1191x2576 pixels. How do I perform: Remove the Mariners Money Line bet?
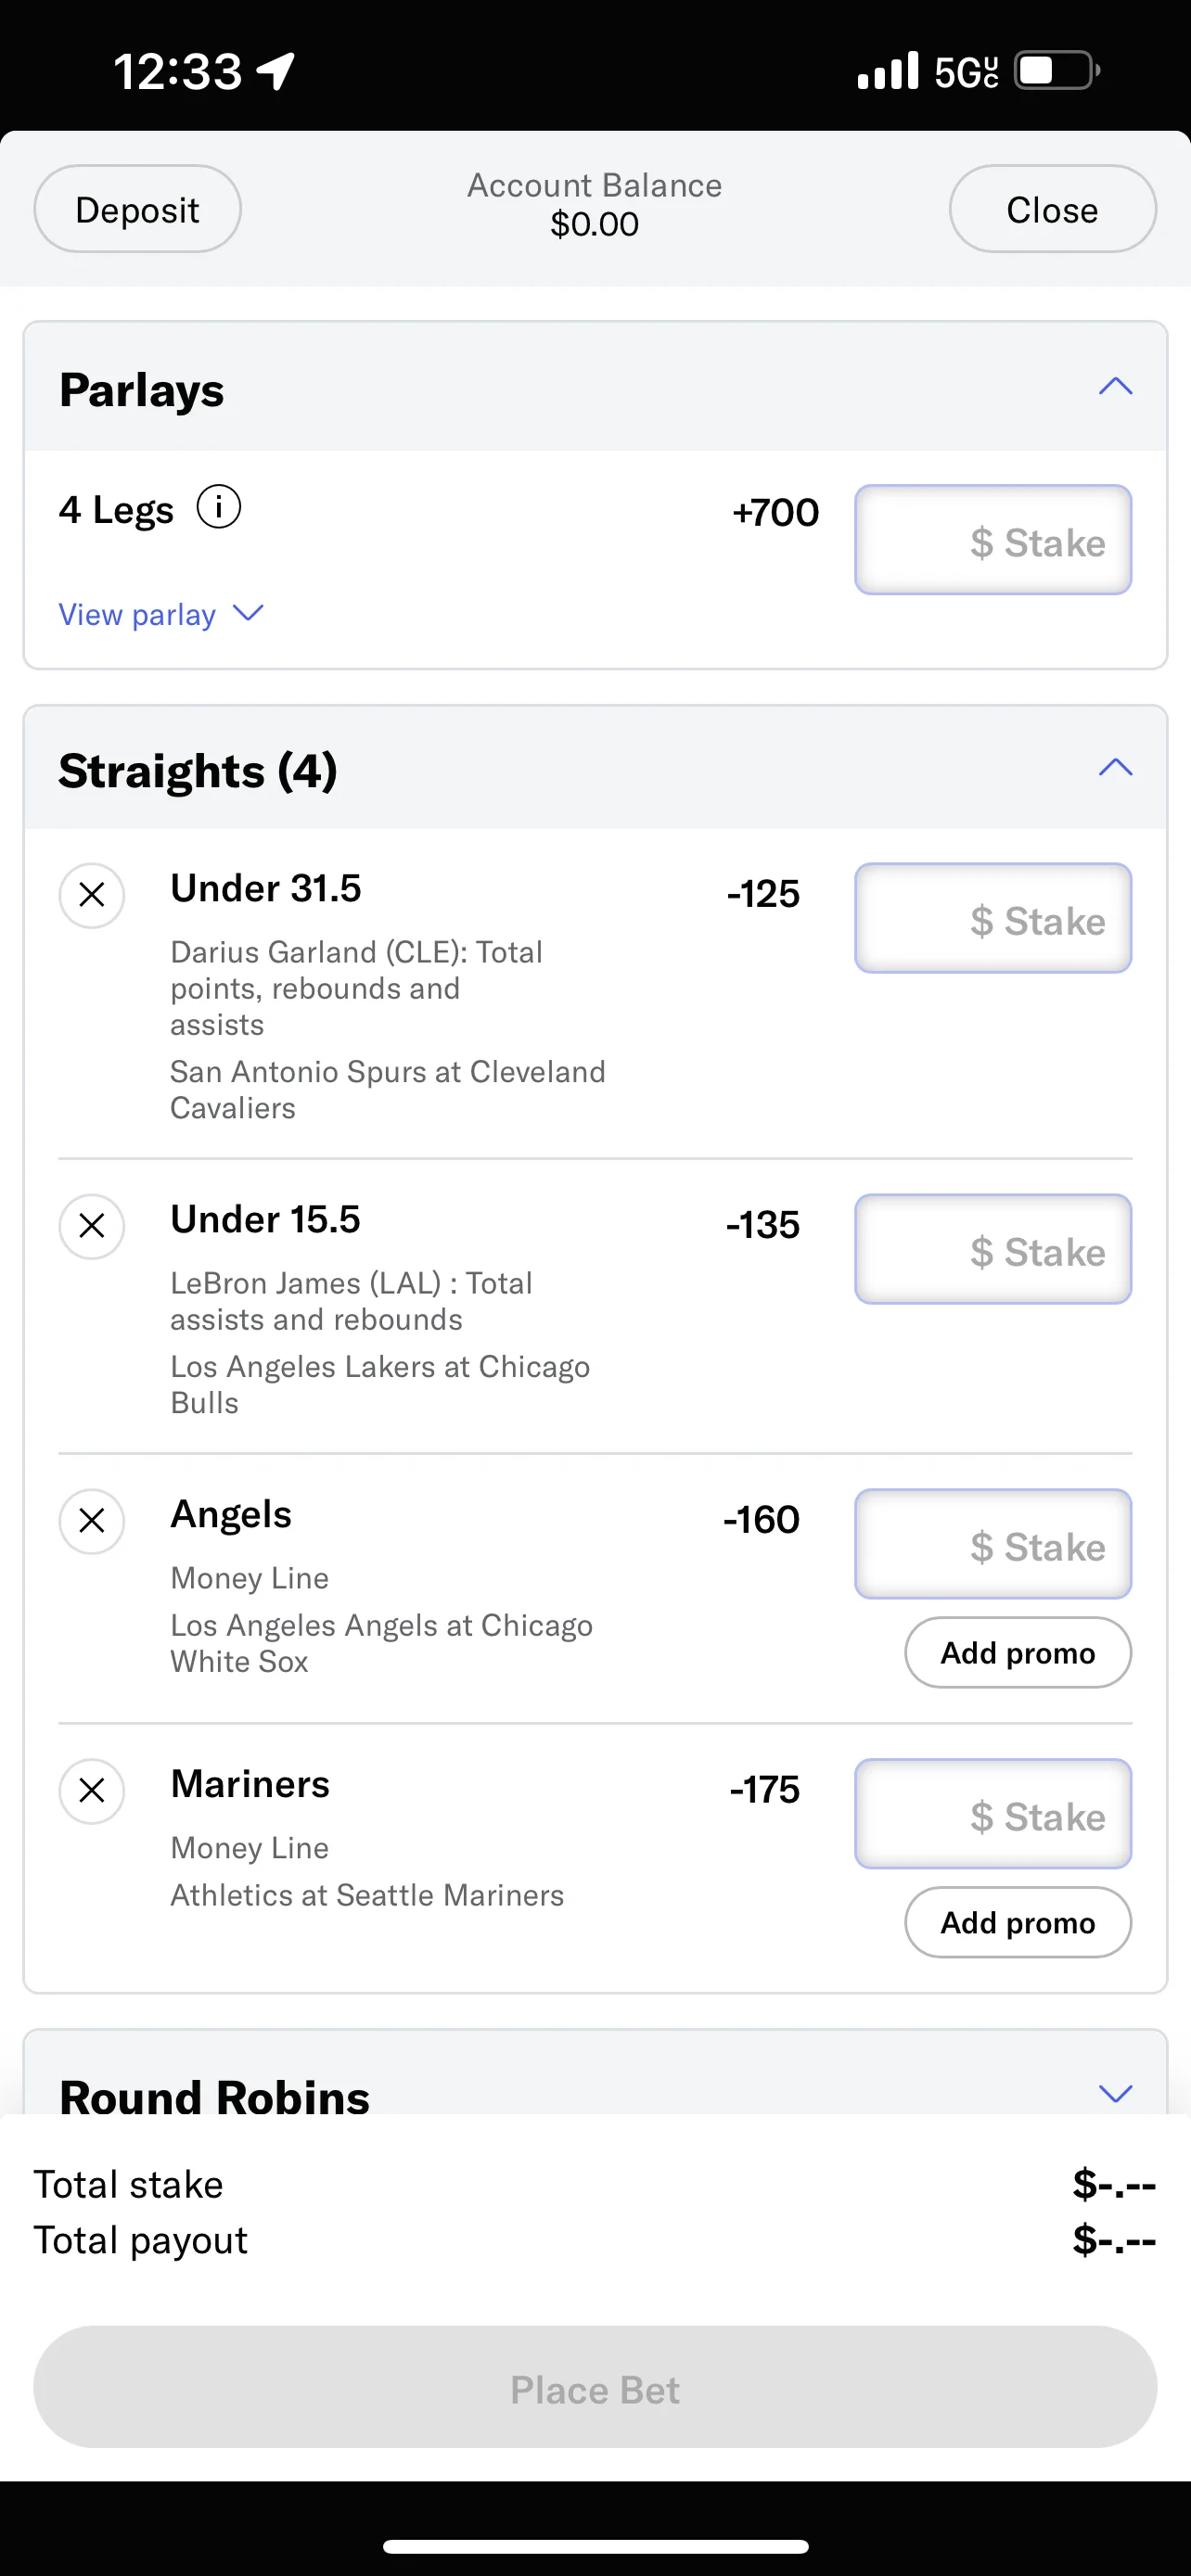pyautogui.click(x=92, y=1791)
